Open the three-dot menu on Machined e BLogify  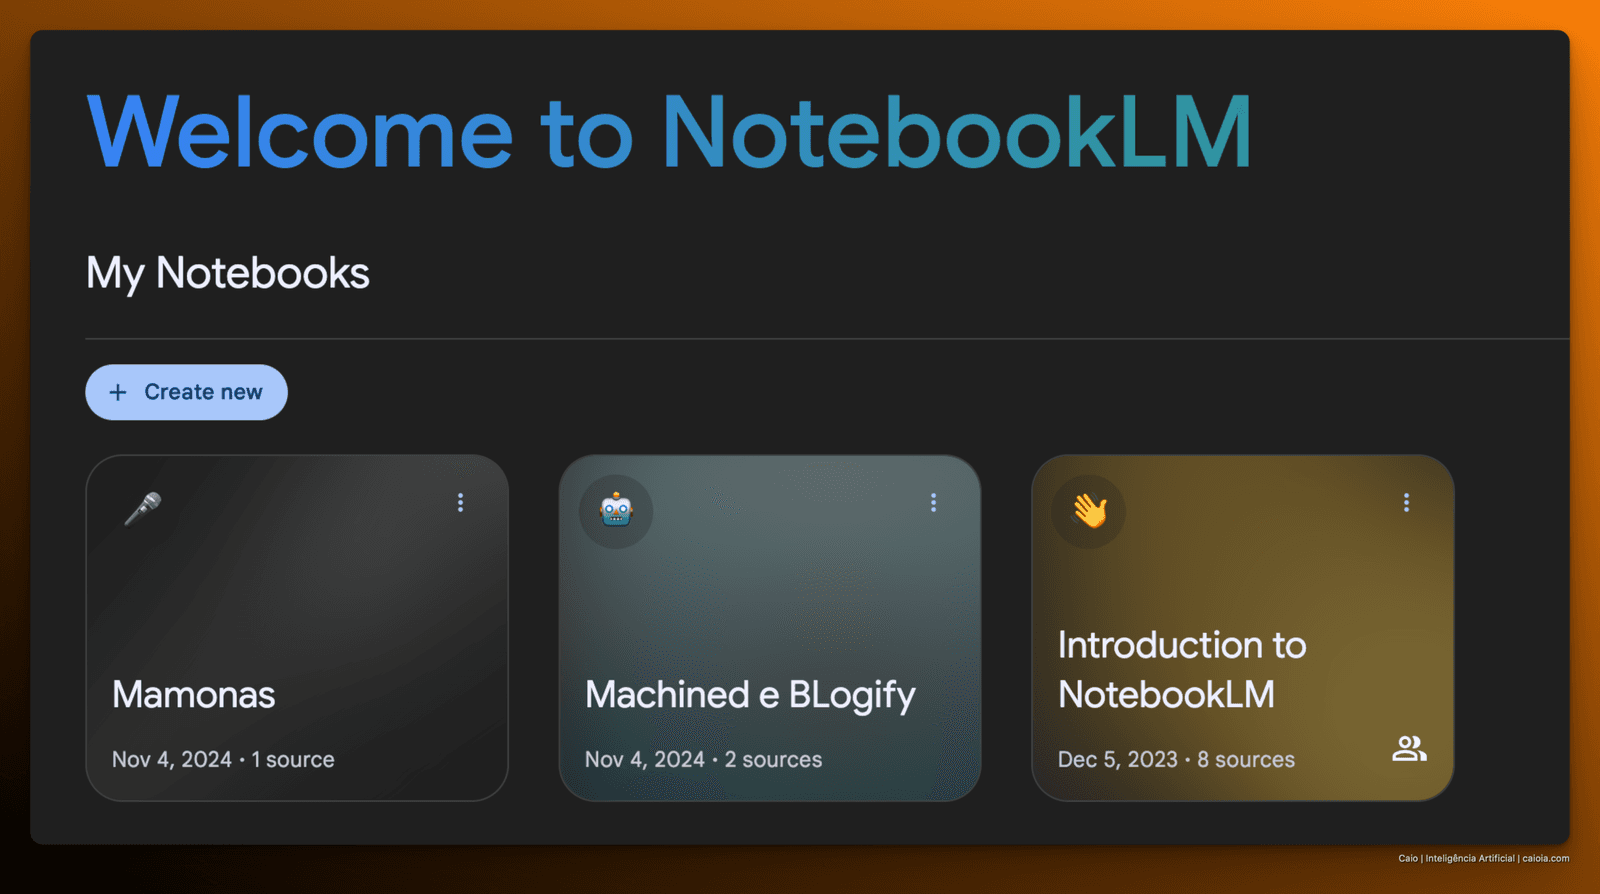[933, 502]
